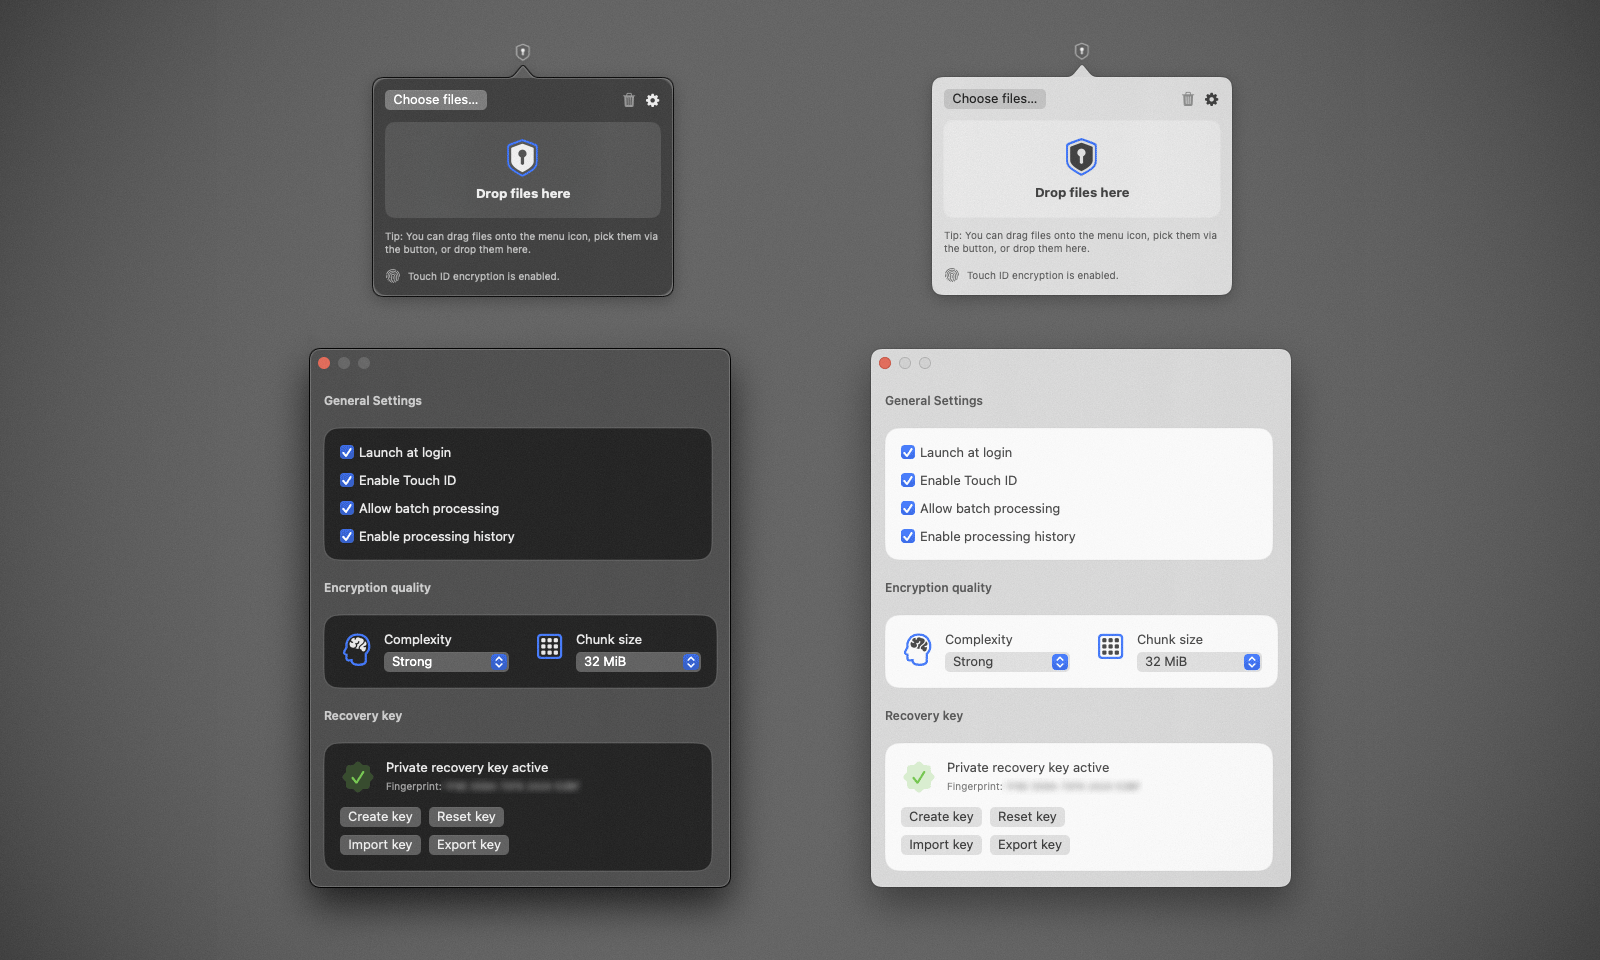Click the trash icon in the light popover
1600x960 pixels.
point(1188,99)
